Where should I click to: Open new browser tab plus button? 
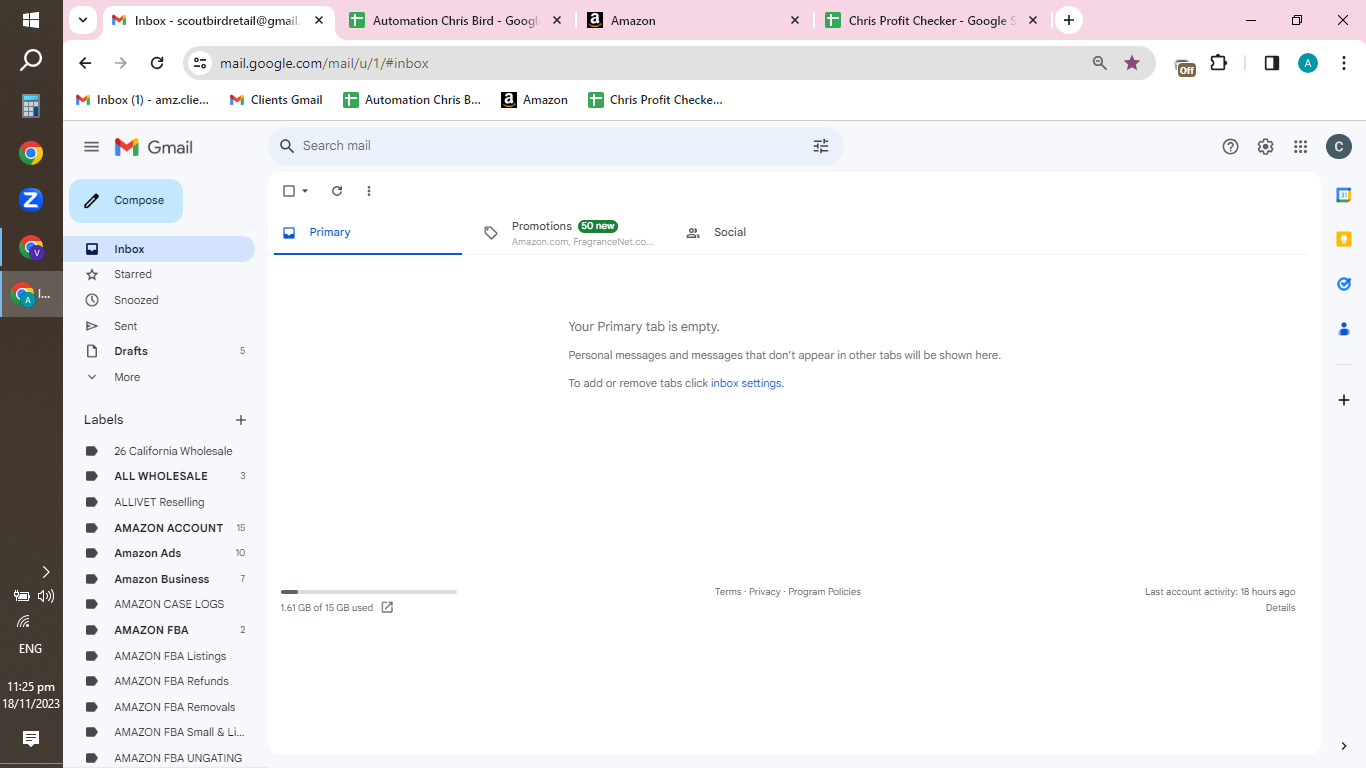(1069, 20)
